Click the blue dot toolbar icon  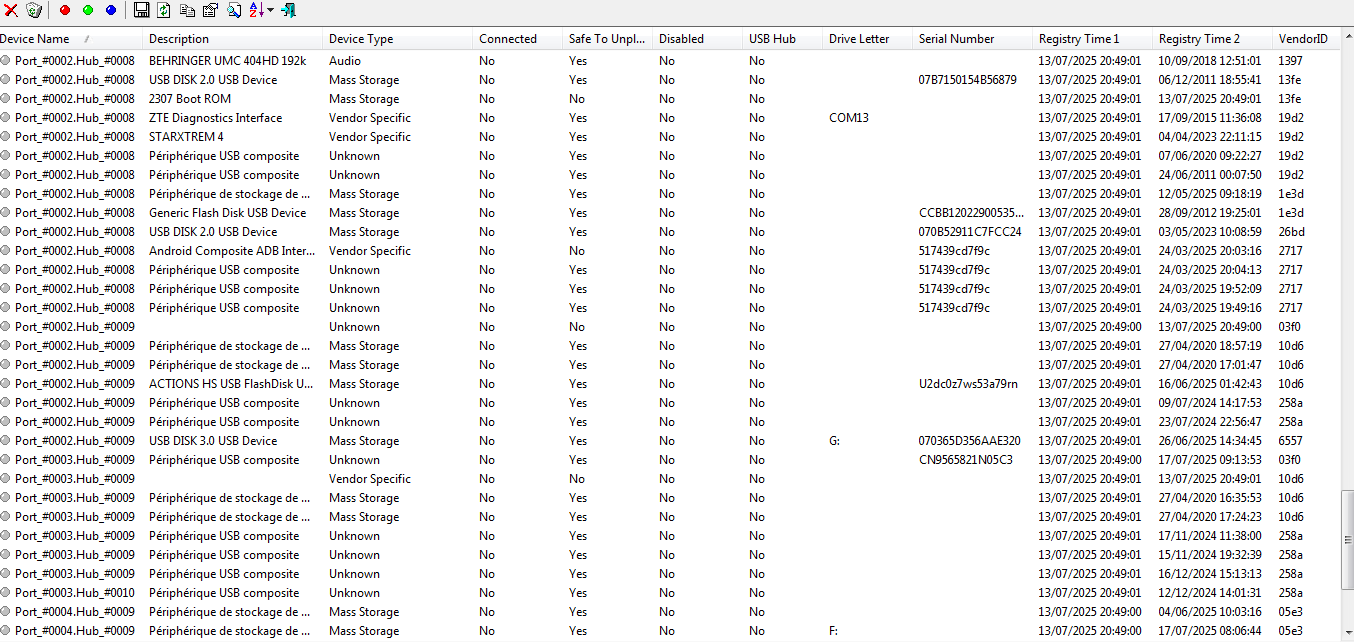[111, 10]
